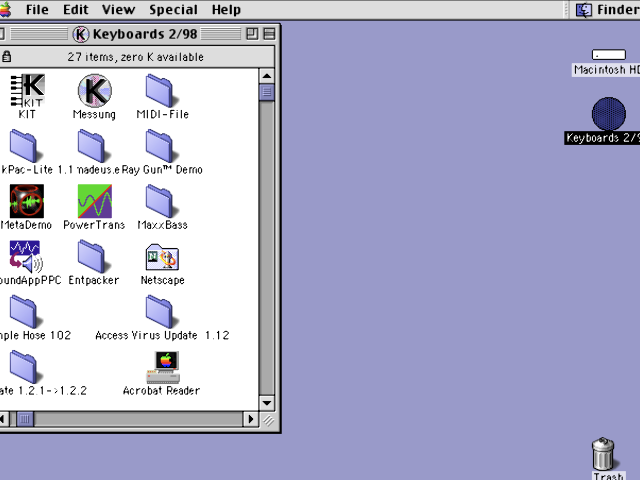640x480 pixels.
Task: Open the MaxxBass folder
Action: pyautogui.click(x=162, y=201)
